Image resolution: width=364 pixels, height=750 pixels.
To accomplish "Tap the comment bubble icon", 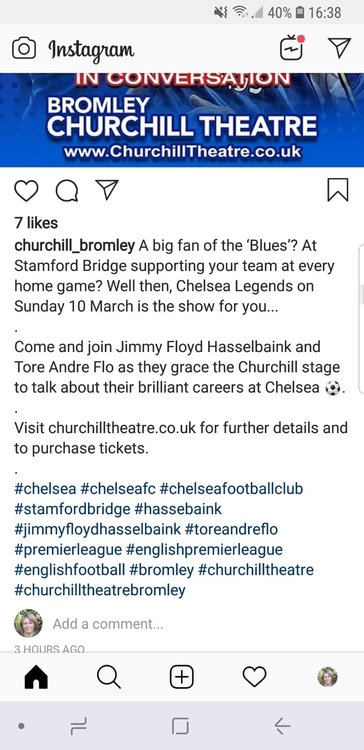I will (66, 191).
